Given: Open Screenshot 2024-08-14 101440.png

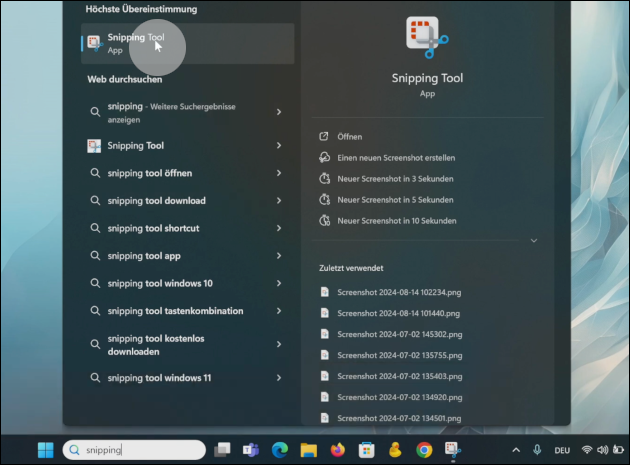Looking at the screenshot, I should click(x=399, y=313).
